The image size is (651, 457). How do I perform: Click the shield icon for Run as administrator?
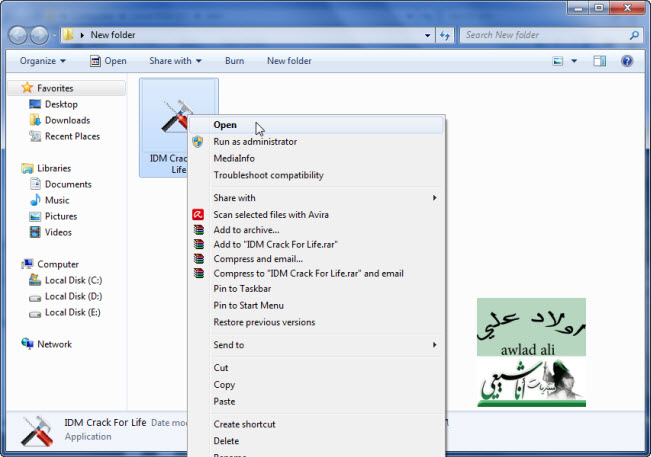(198, 142)
